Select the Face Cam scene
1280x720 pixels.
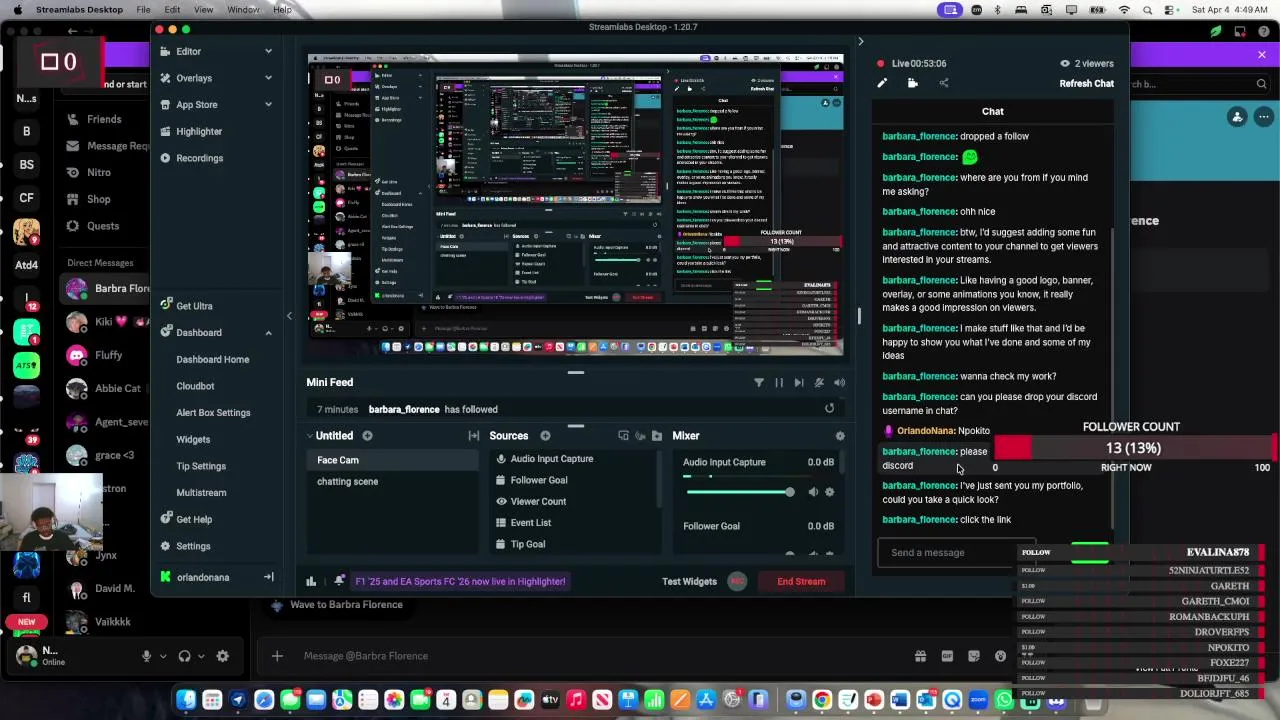tap(394, 460)
